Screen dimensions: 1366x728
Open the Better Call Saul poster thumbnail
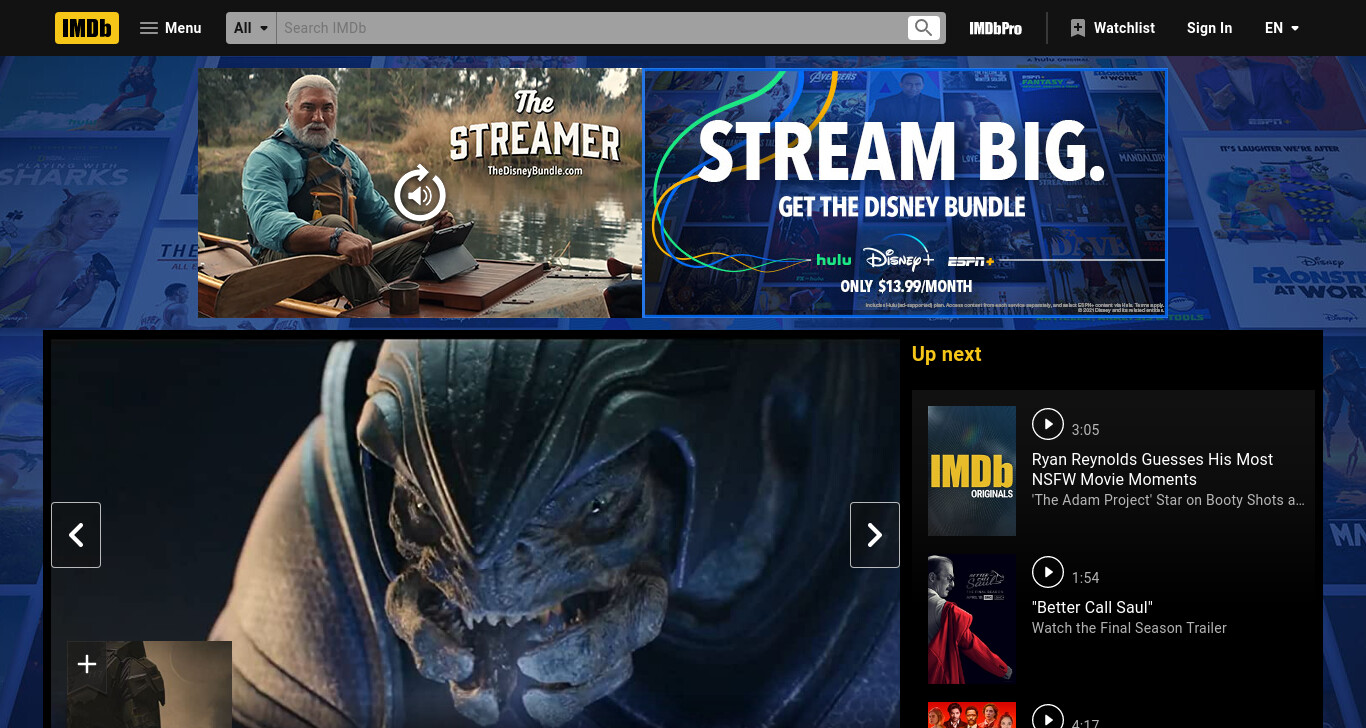pos(972,619)
